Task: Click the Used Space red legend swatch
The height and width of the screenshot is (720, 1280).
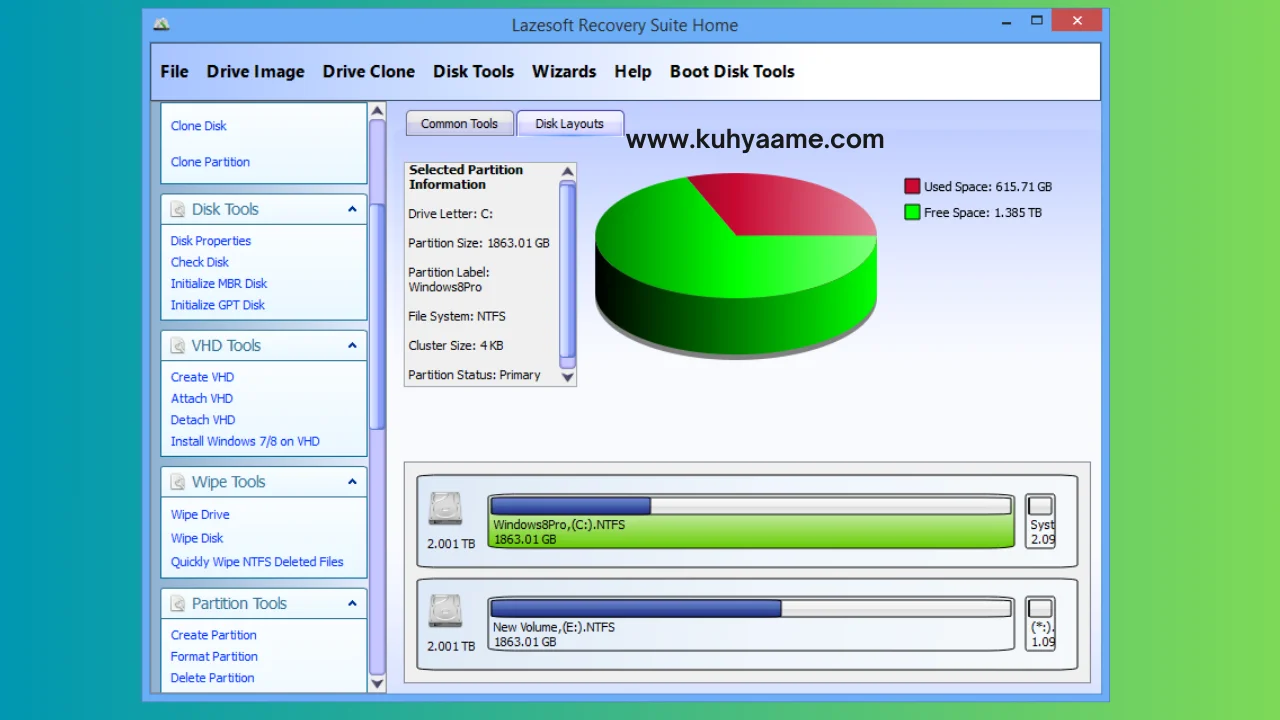Action: pyautogui.click(x=912, y=186)
